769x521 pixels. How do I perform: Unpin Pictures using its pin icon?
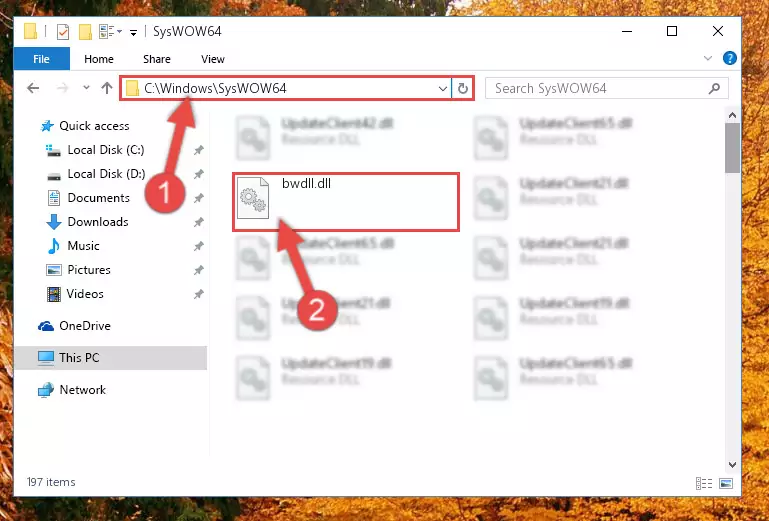pyautogui.click(x=199, y=270)
